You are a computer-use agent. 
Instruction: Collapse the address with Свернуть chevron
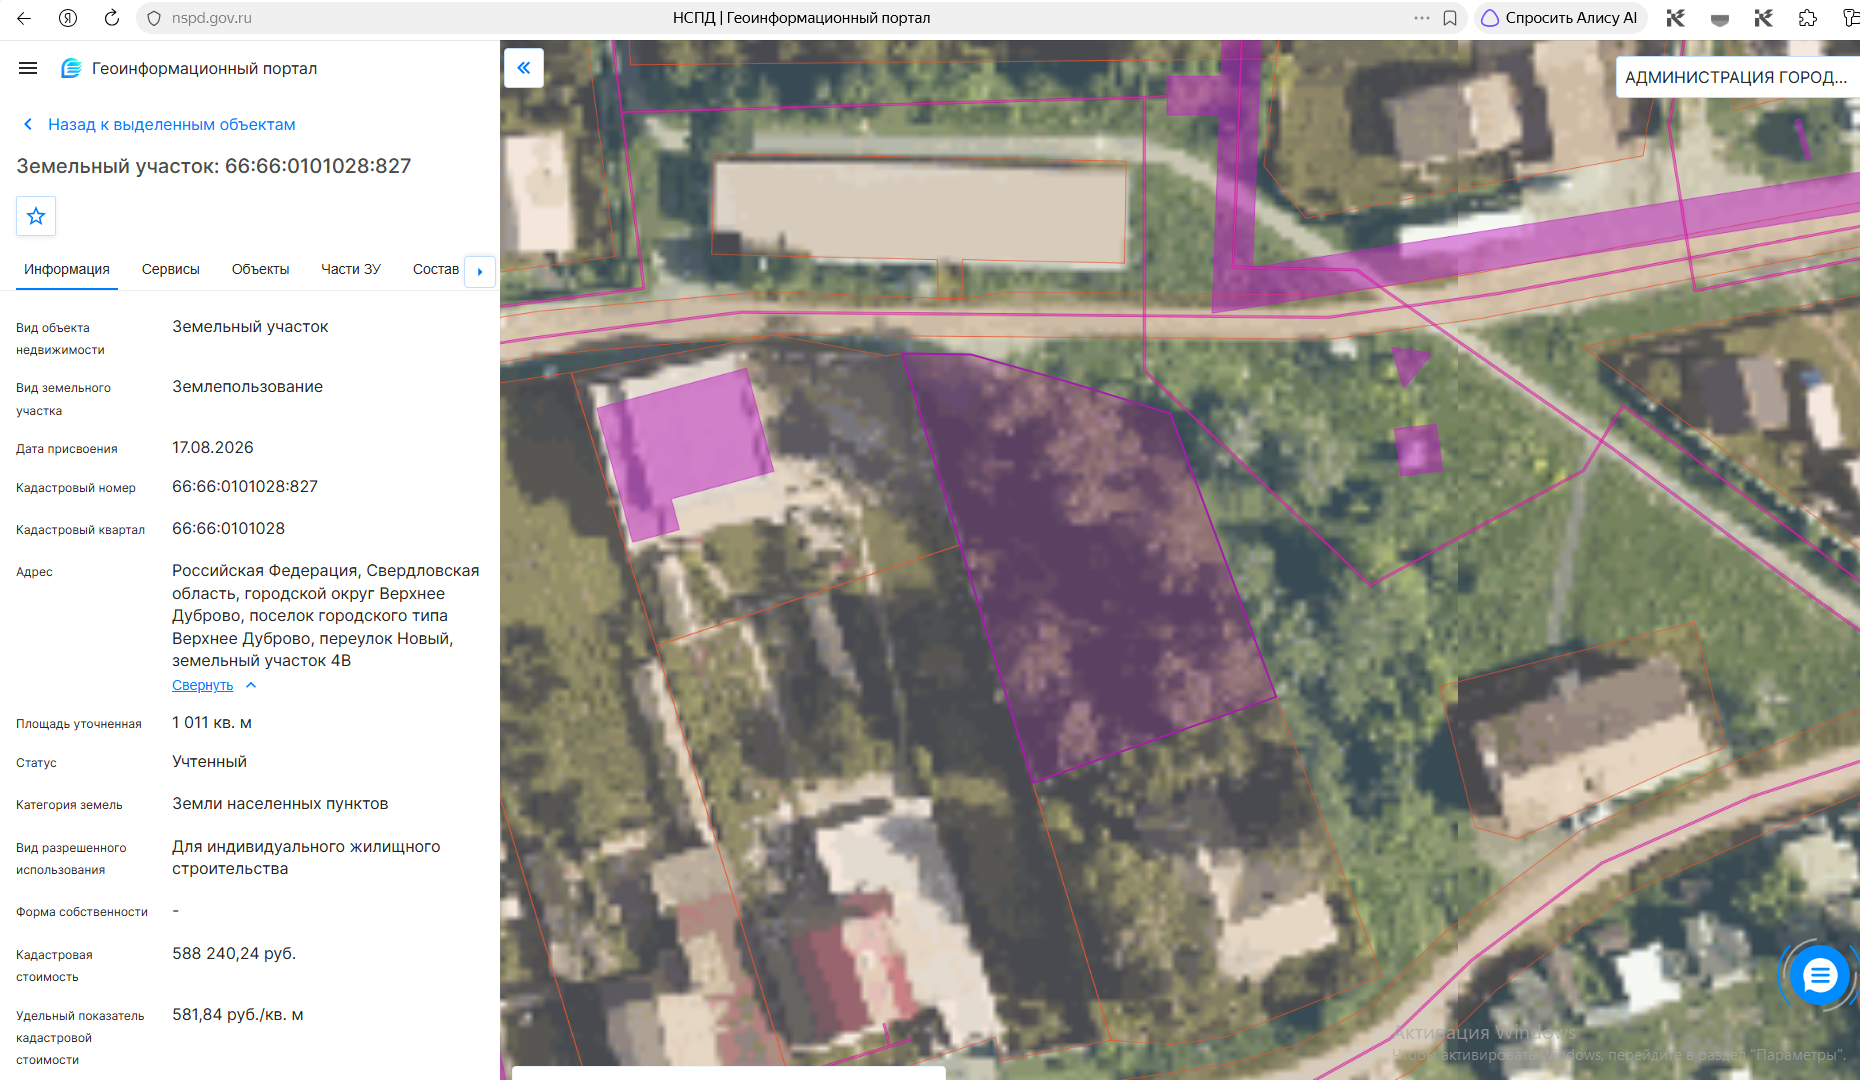point(251,685)
